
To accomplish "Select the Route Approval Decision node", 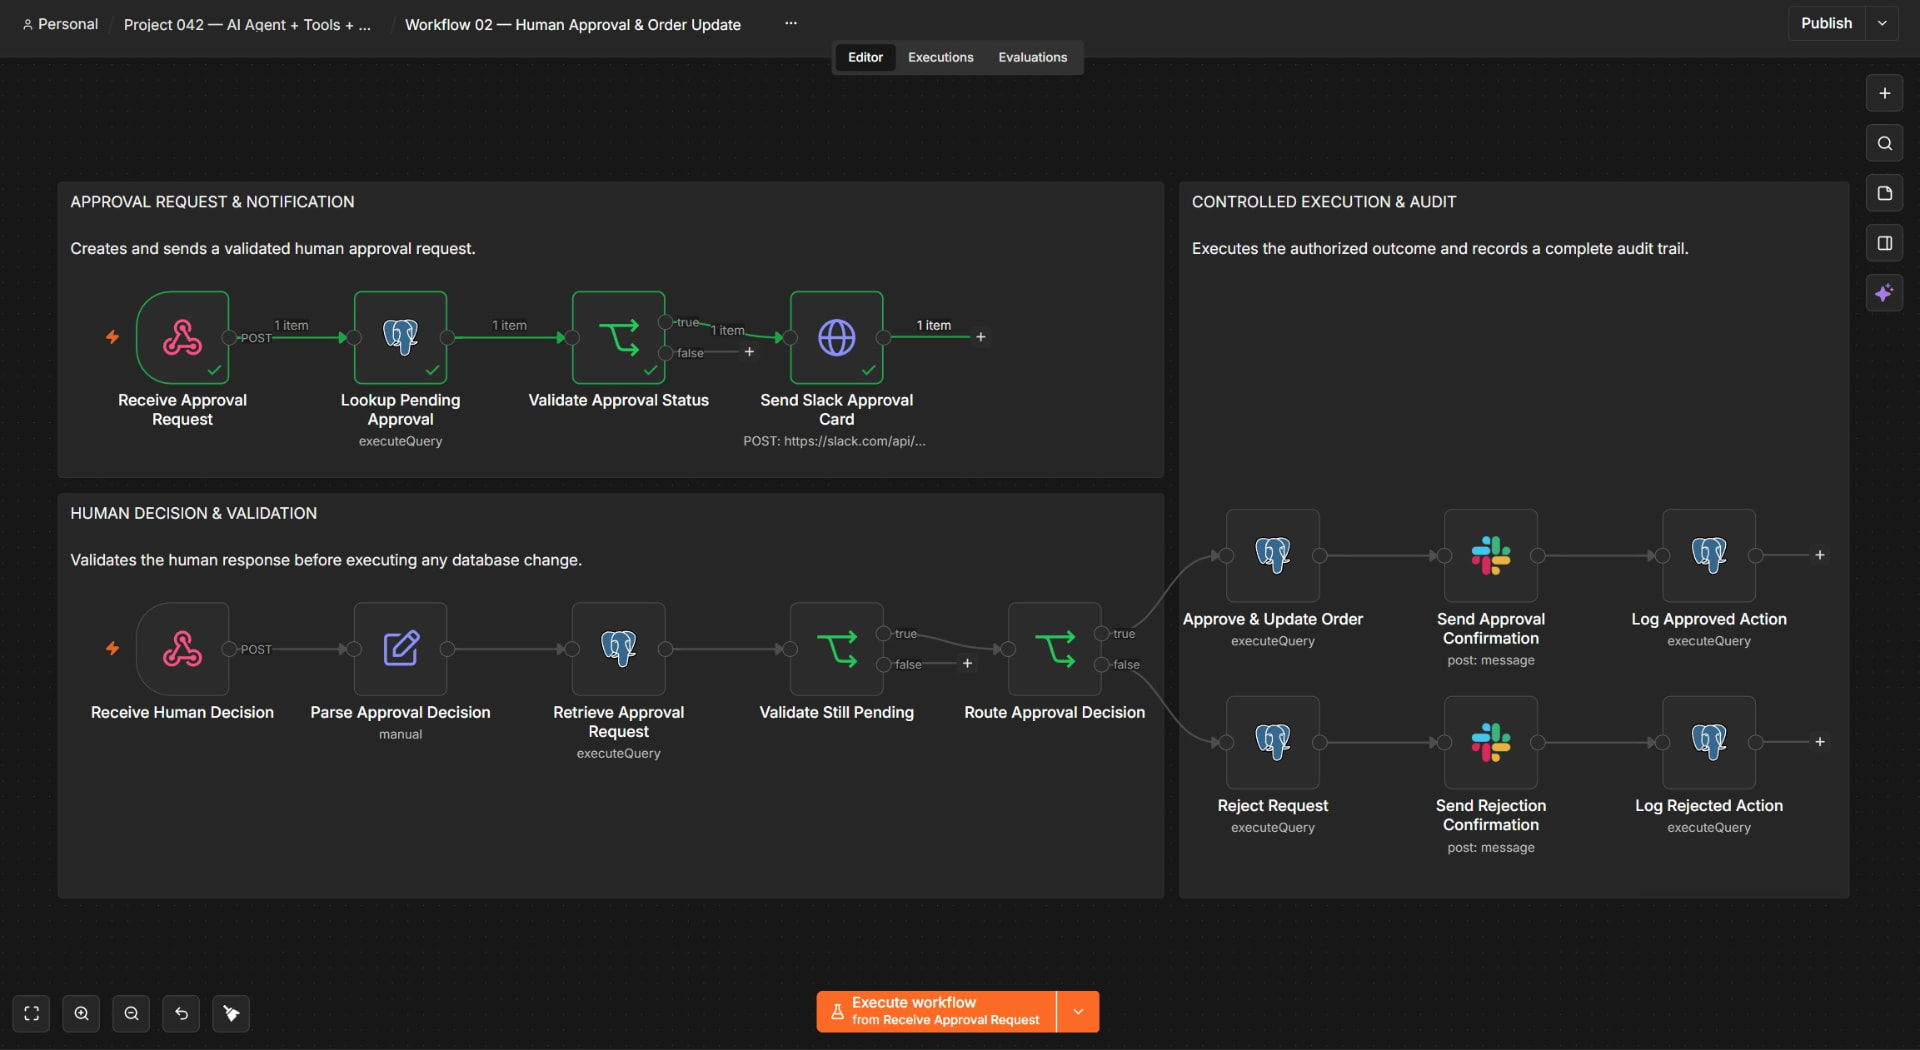I will coord(1054,649).
